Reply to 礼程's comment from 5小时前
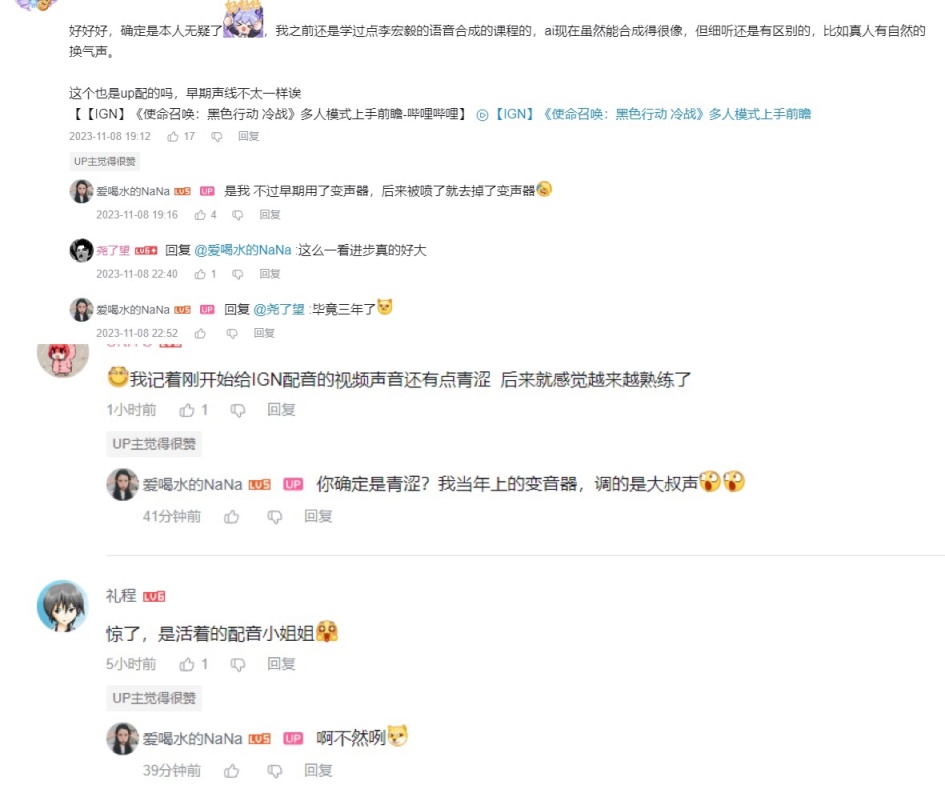The height and width of the screenshot is (789, 945). click(x=281, y=664)
